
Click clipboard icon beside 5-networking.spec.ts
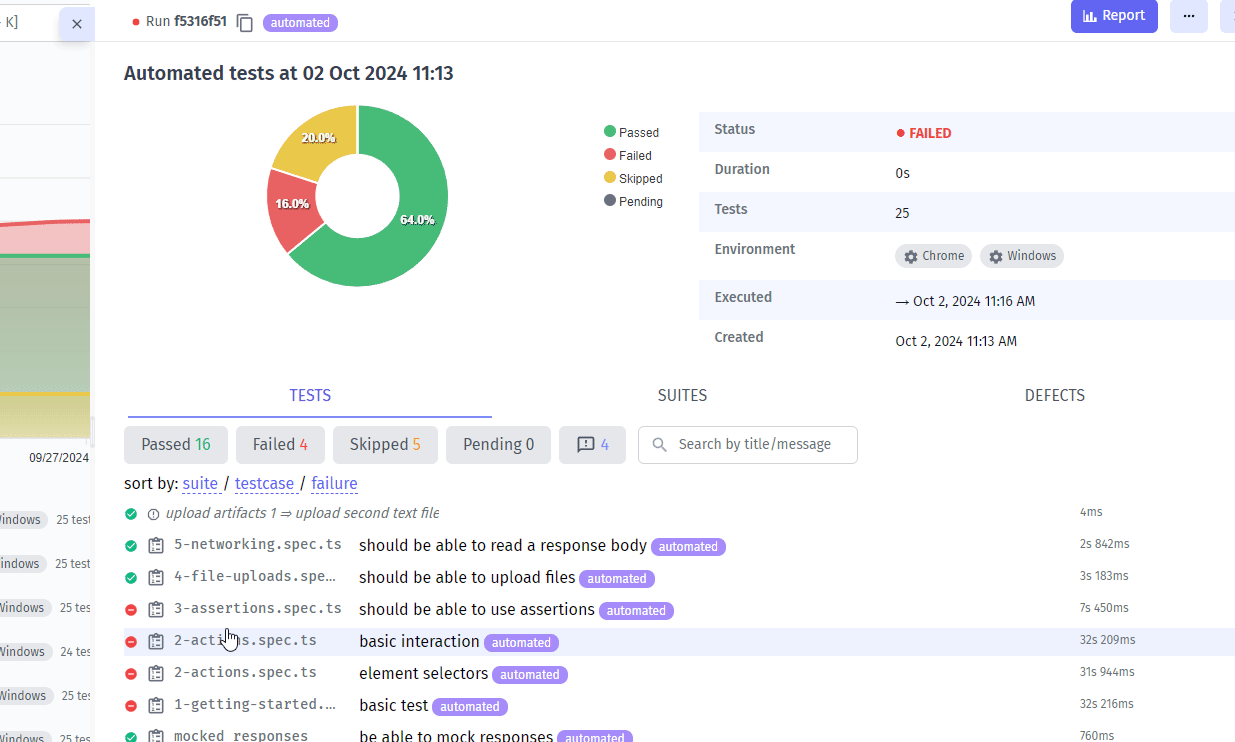tap(156, 546)
